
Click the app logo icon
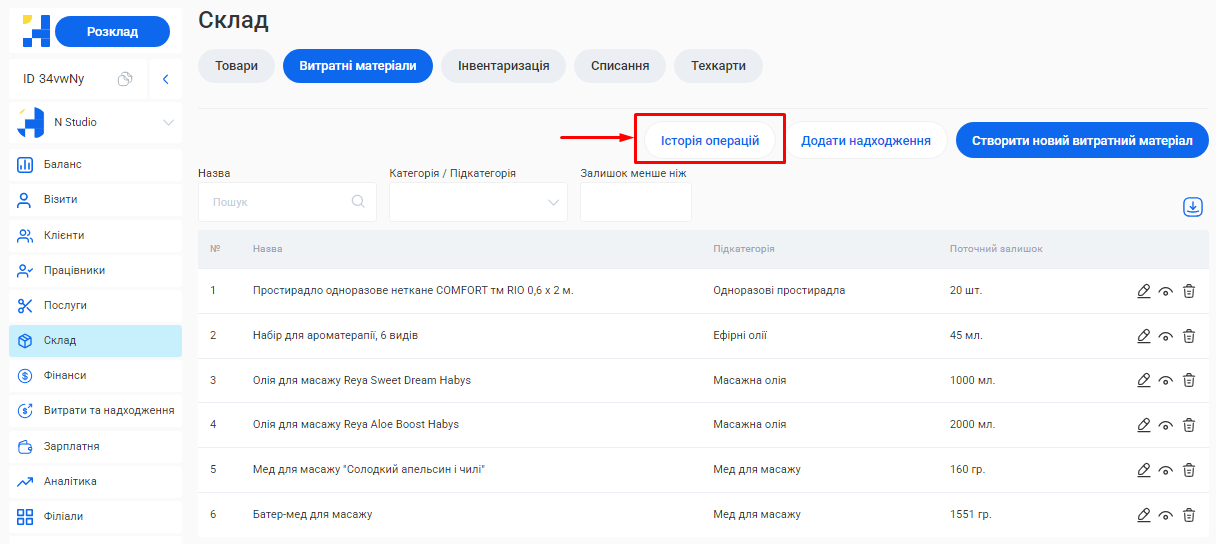coord(36,31)
